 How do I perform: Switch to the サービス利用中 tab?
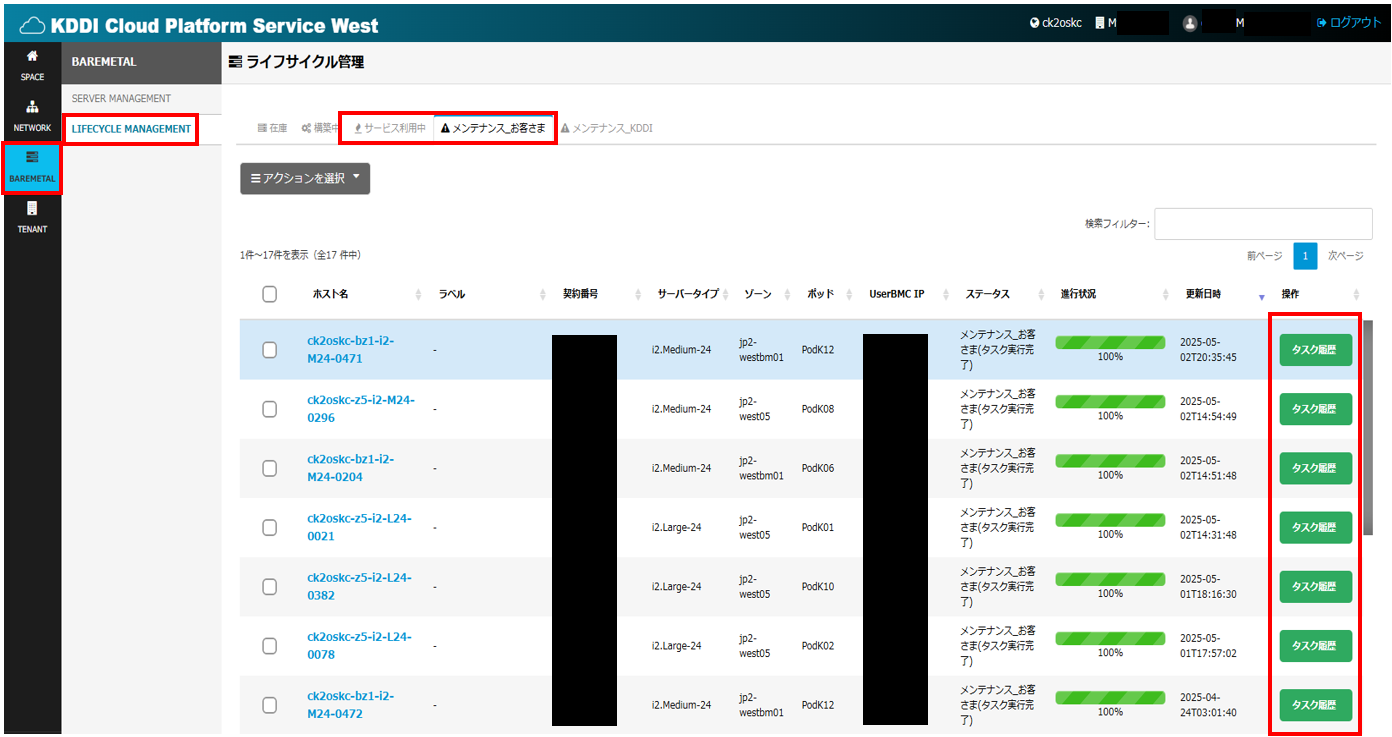point(390,128)
